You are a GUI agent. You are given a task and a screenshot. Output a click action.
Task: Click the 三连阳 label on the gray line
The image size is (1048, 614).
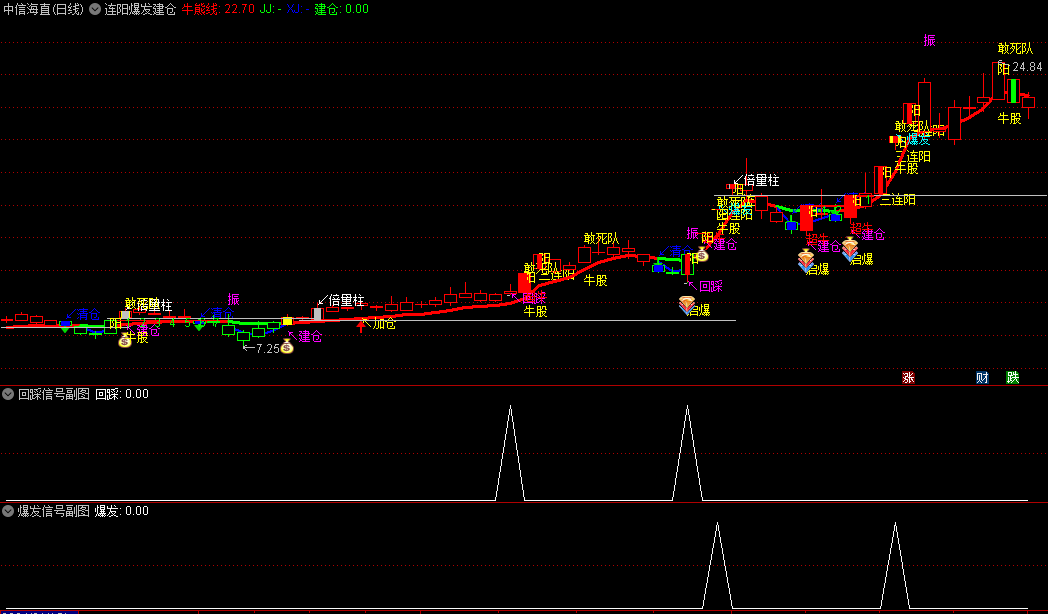click(x=898, y=199)
